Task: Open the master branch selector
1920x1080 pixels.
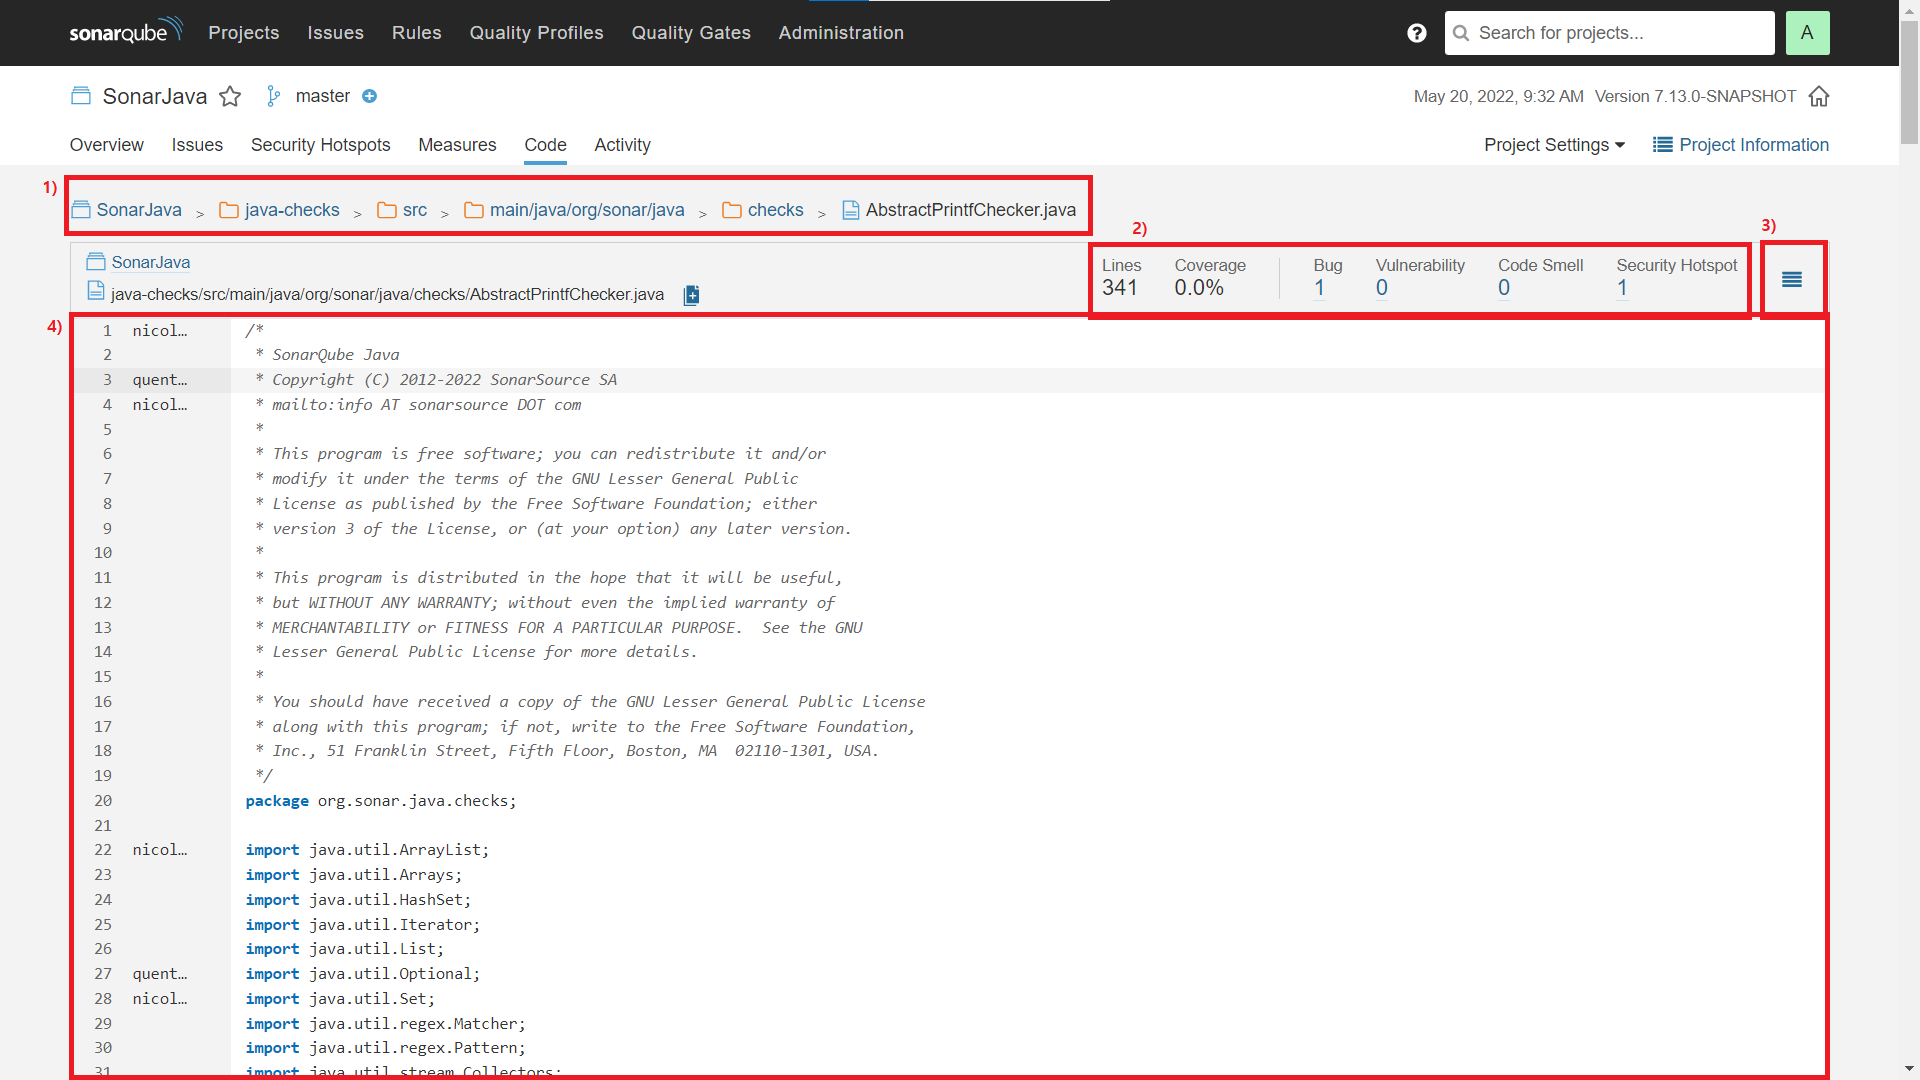Action: tap(322, 96)
